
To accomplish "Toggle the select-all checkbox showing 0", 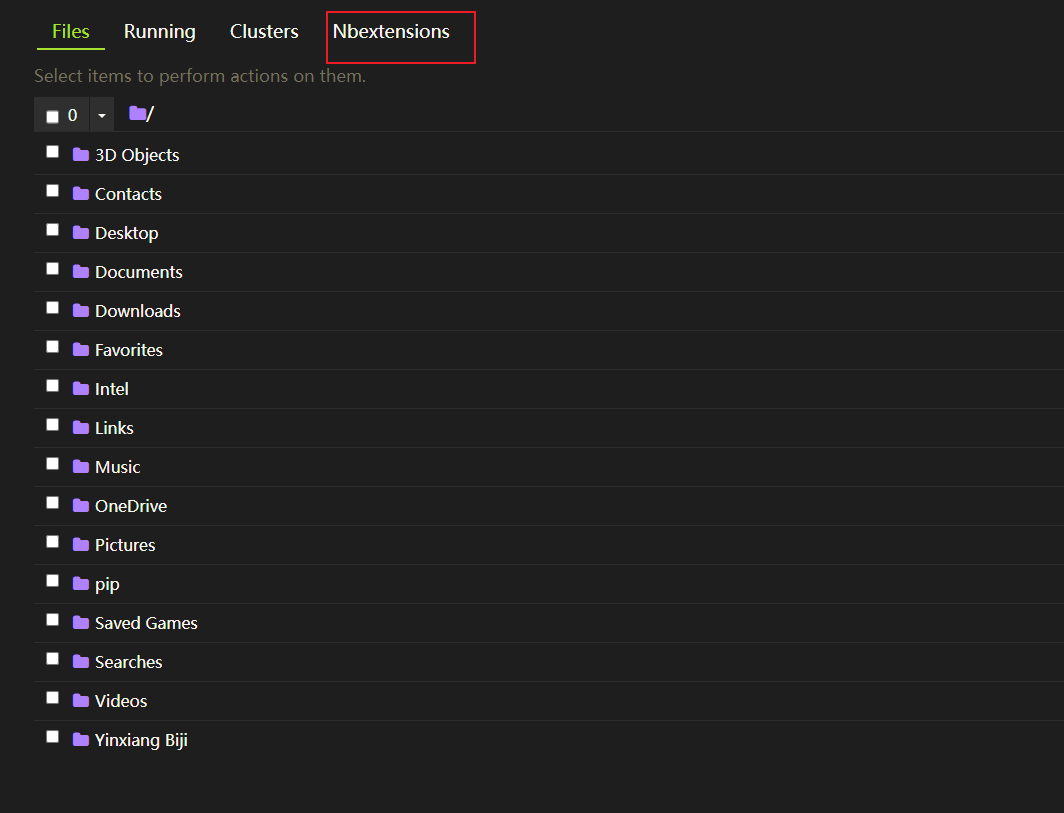I will point(52,116).
